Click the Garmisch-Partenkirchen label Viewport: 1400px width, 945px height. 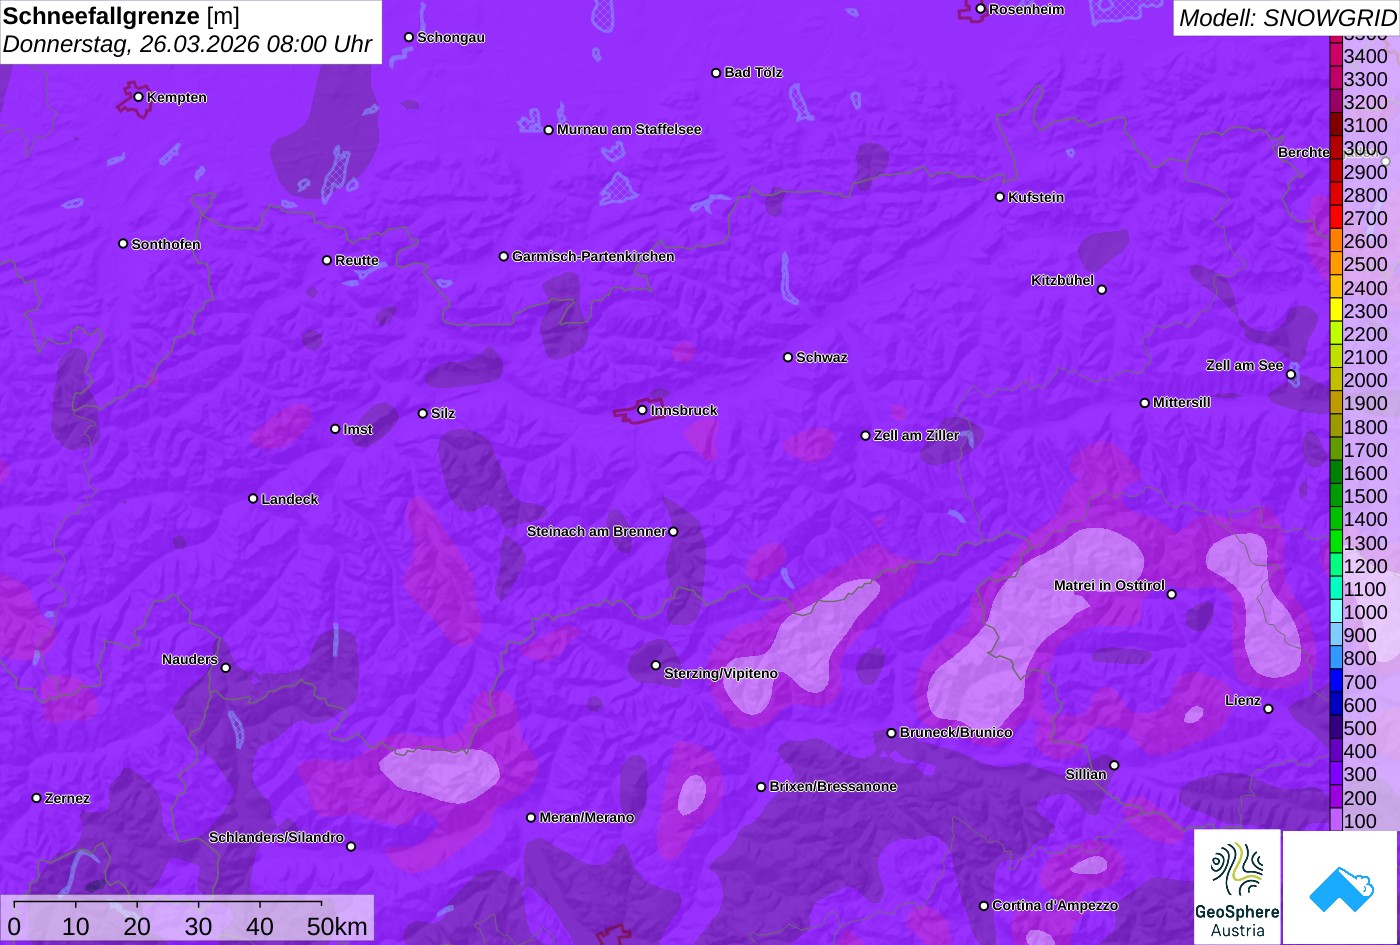[593, 256]
